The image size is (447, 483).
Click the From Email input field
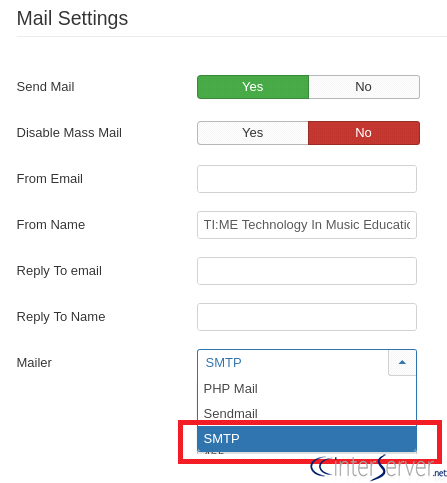point(307,179)
